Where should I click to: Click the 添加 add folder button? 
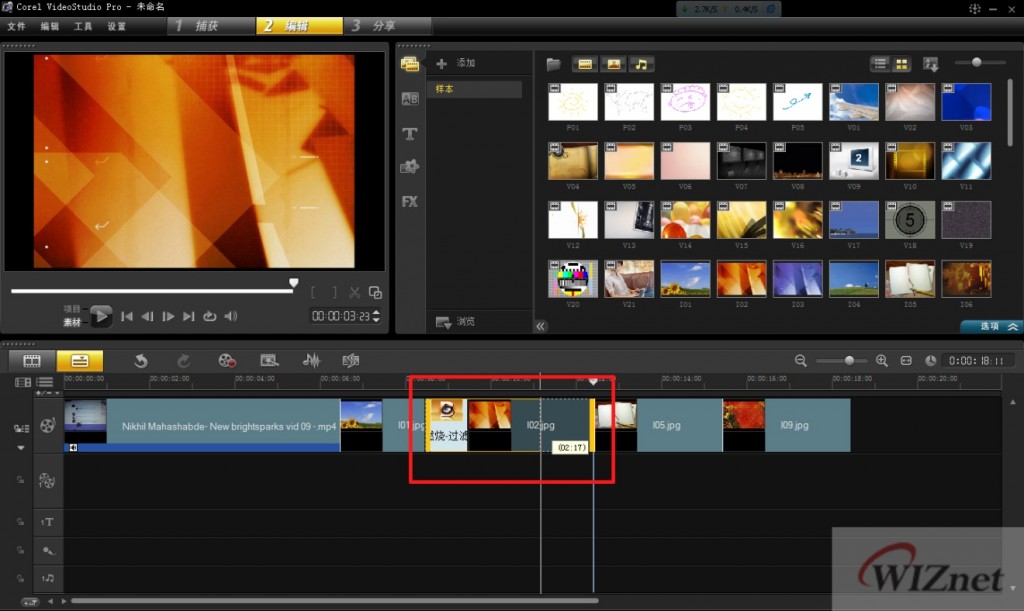pos(456,64)
